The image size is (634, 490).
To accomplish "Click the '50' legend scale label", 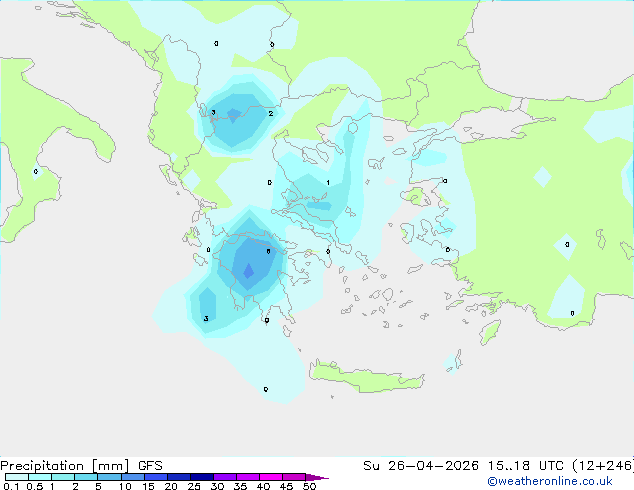I will click(309, 486).
